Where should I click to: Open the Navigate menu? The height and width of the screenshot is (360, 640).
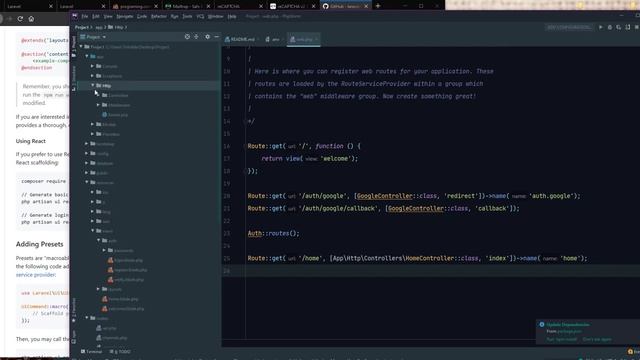(x=124, y=16)
